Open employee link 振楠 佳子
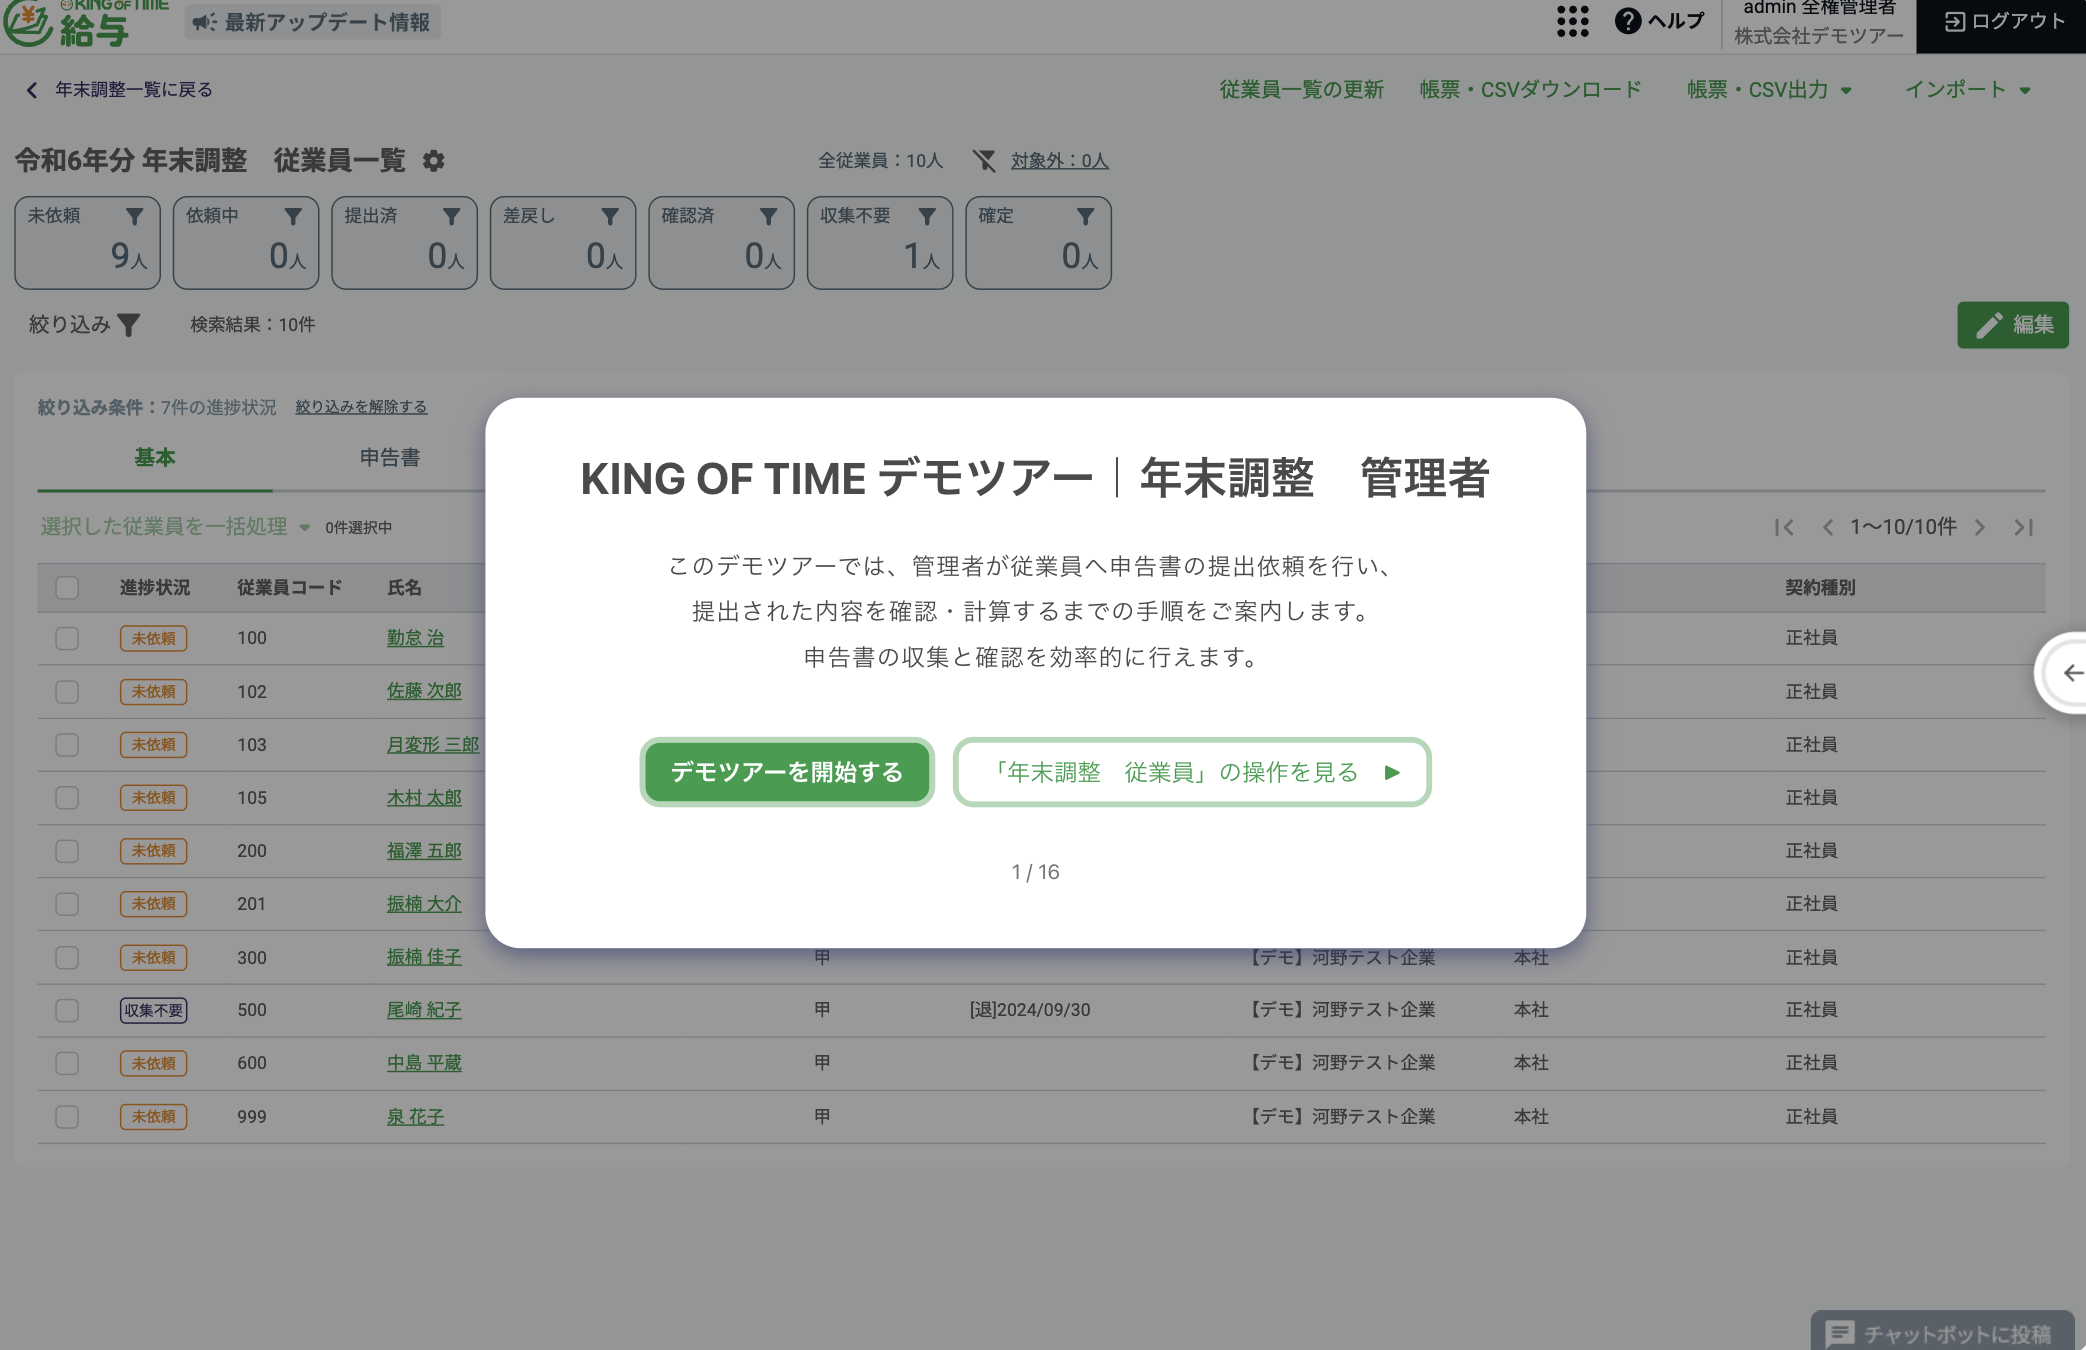This screenshot has width=2086, height=1350. [424, 957]
